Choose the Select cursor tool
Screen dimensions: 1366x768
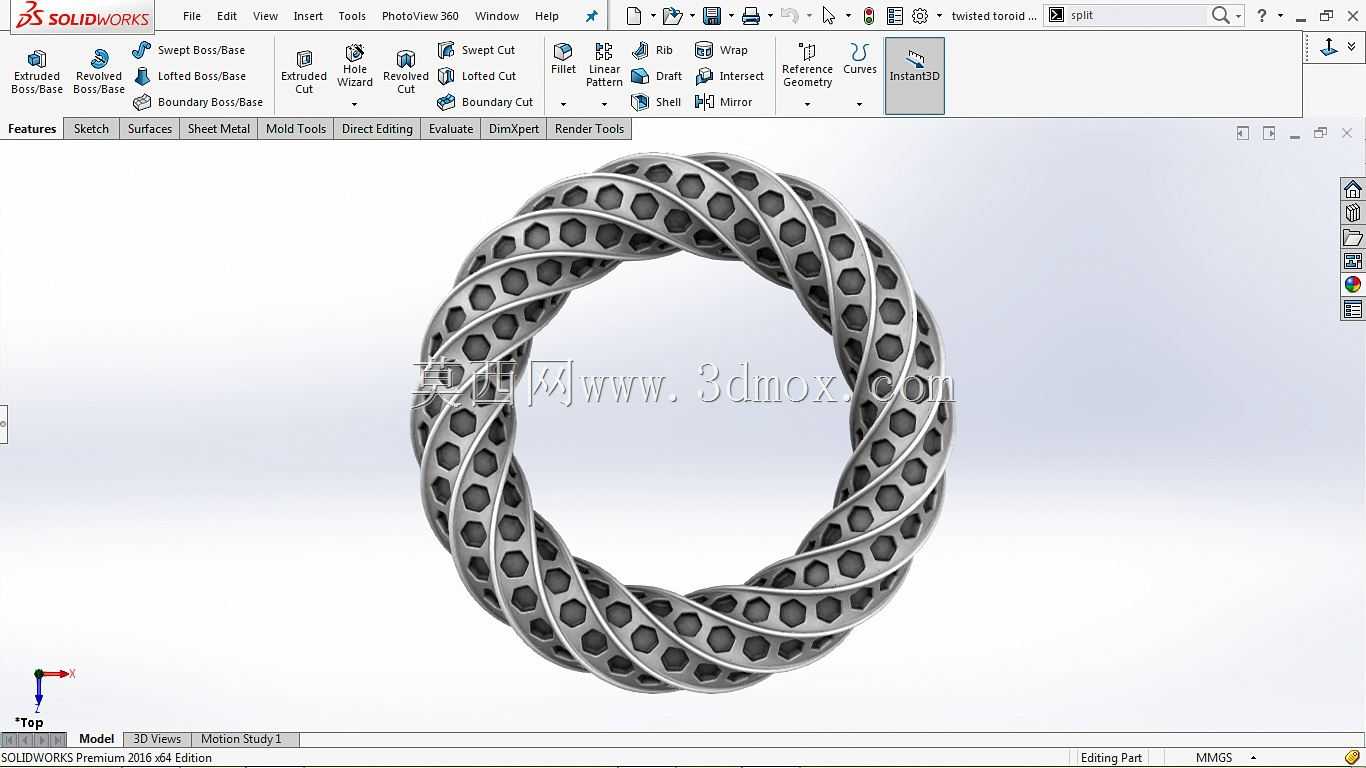(x=829, y=15)
